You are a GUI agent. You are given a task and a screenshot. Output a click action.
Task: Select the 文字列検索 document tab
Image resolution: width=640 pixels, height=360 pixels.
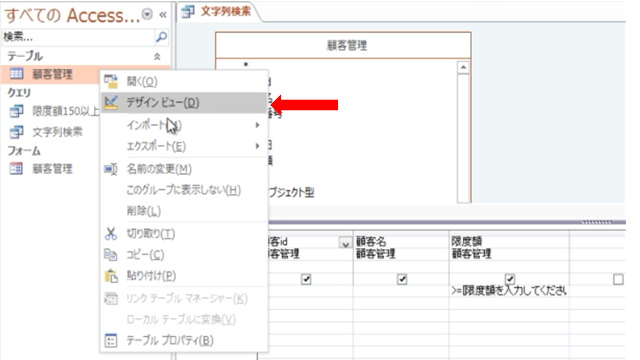click(218, 11)
